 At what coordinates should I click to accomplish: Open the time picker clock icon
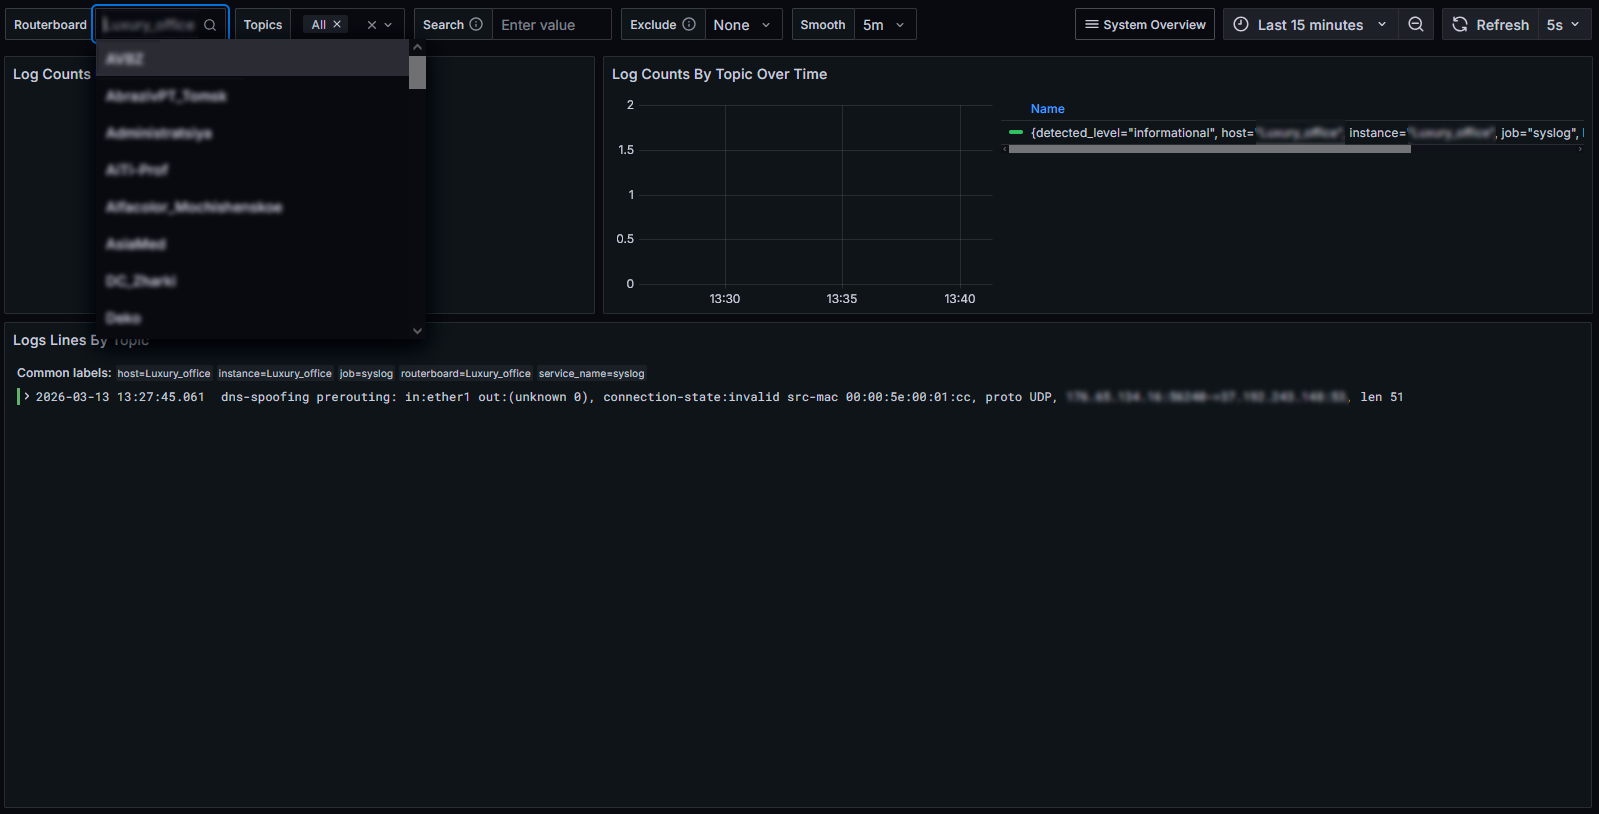point(1241,25)
